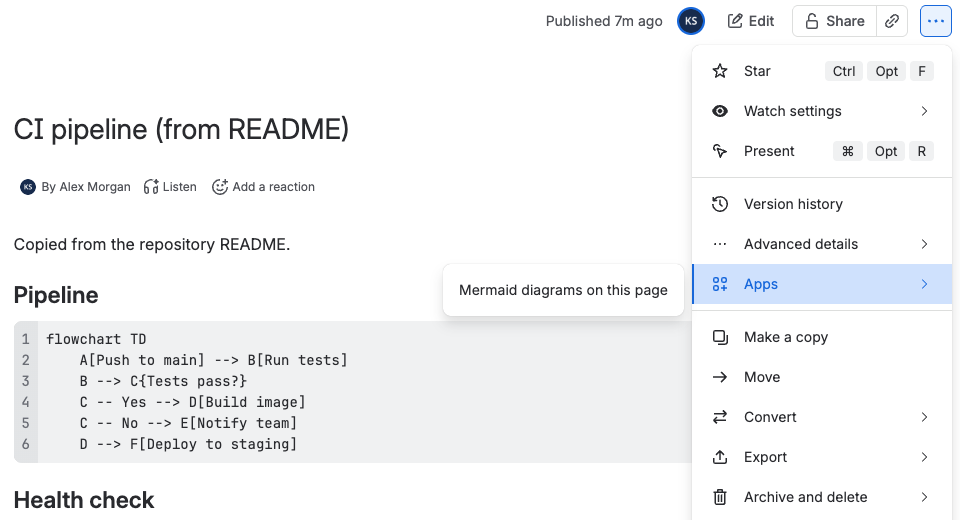Select the Move menu option

pos(822,377)
